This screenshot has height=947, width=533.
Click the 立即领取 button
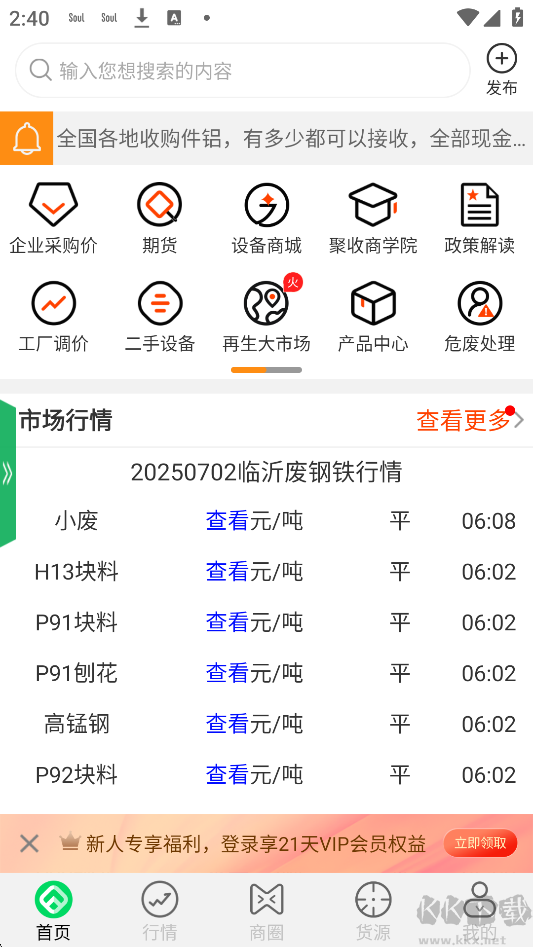[480, 843]
